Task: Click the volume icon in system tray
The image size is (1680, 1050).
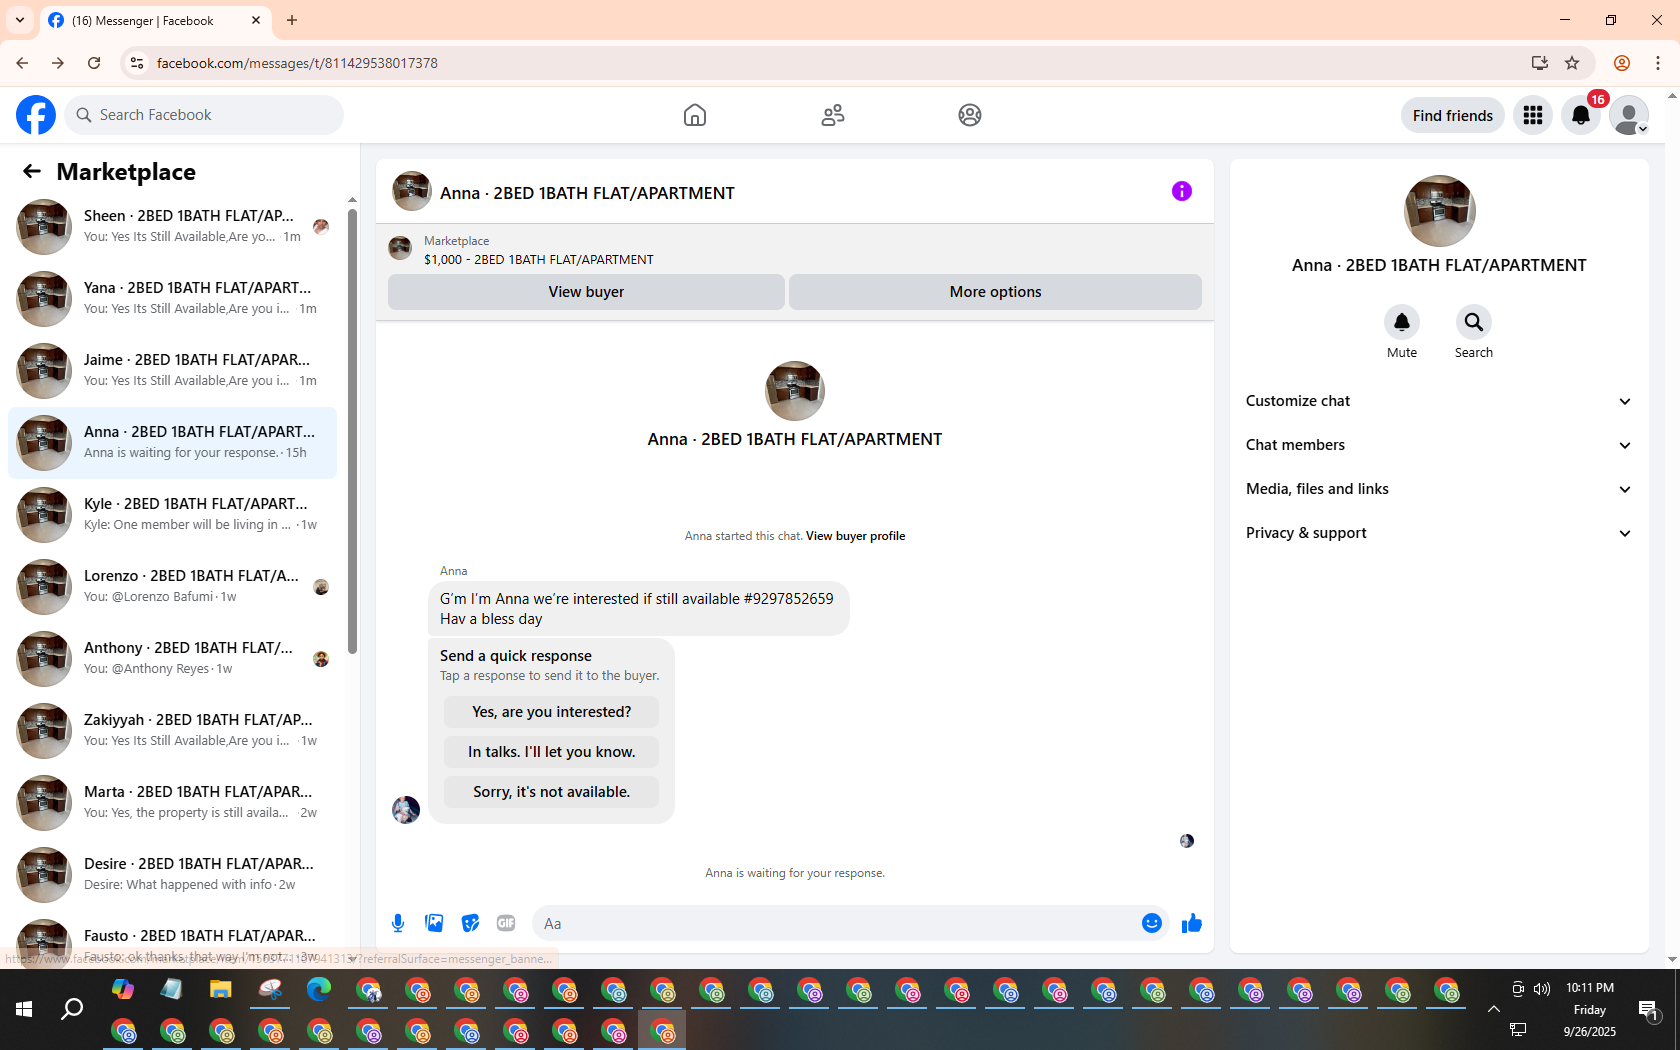Action: tap(1542, 989)
